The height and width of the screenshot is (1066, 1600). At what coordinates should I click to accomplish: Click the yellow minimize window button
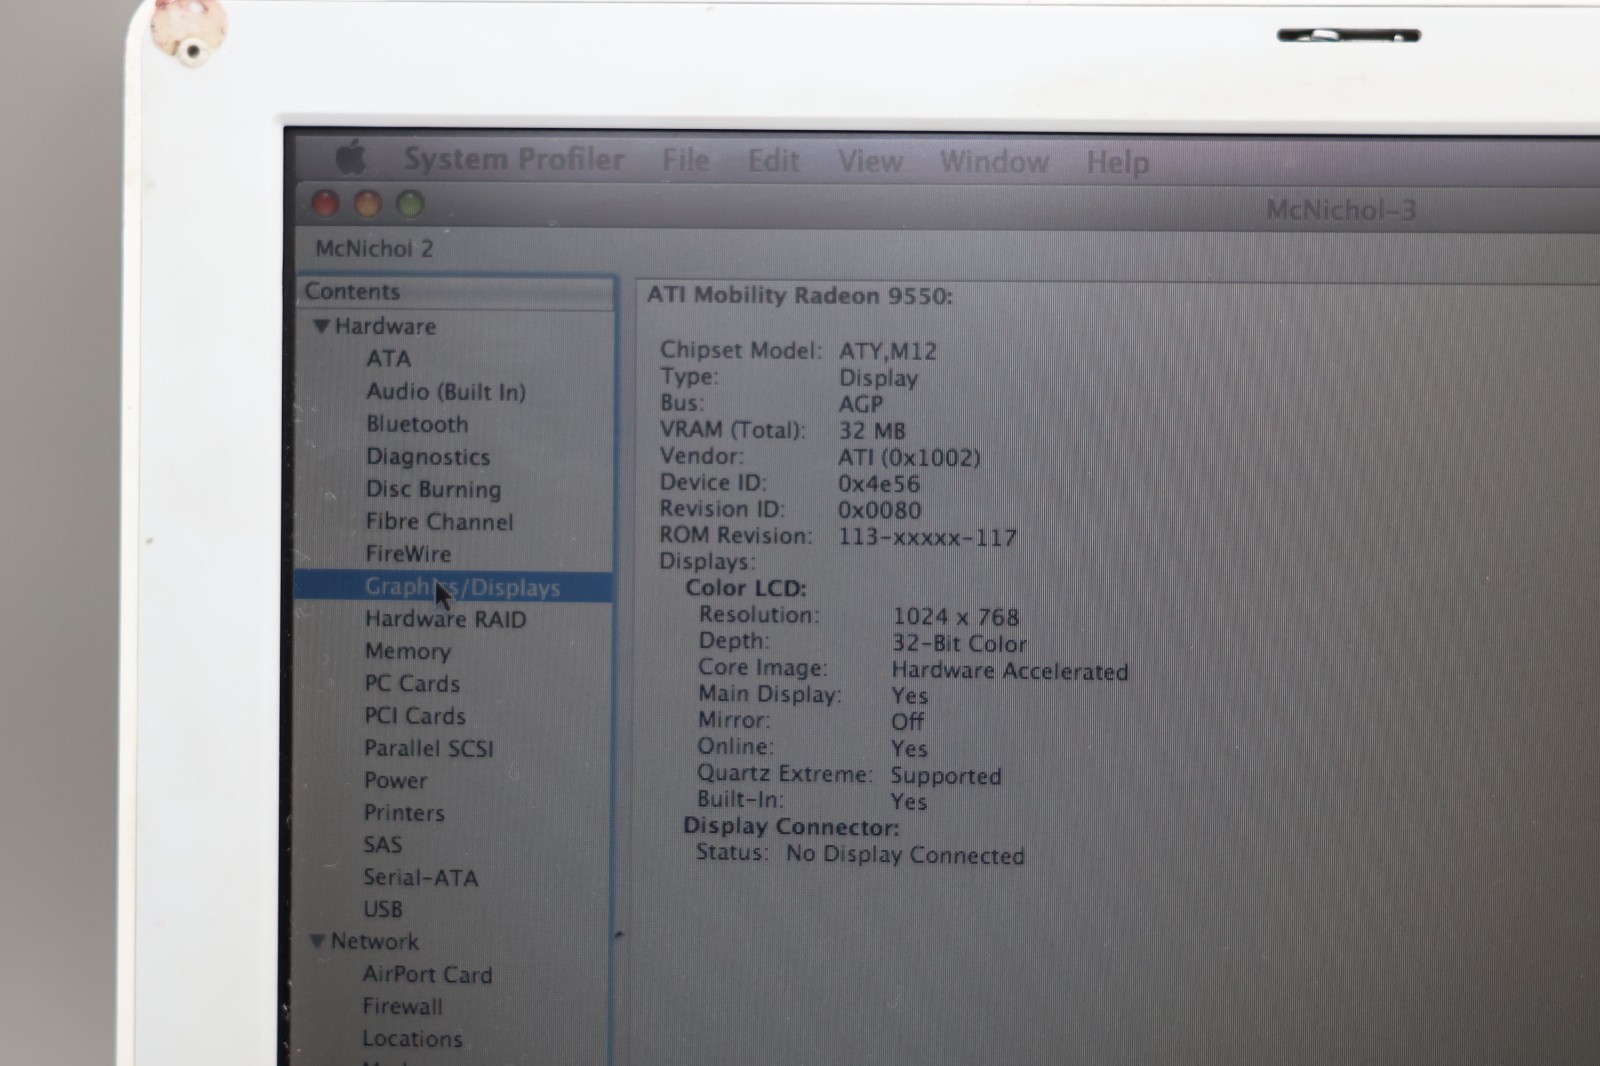tap(368, 204)
